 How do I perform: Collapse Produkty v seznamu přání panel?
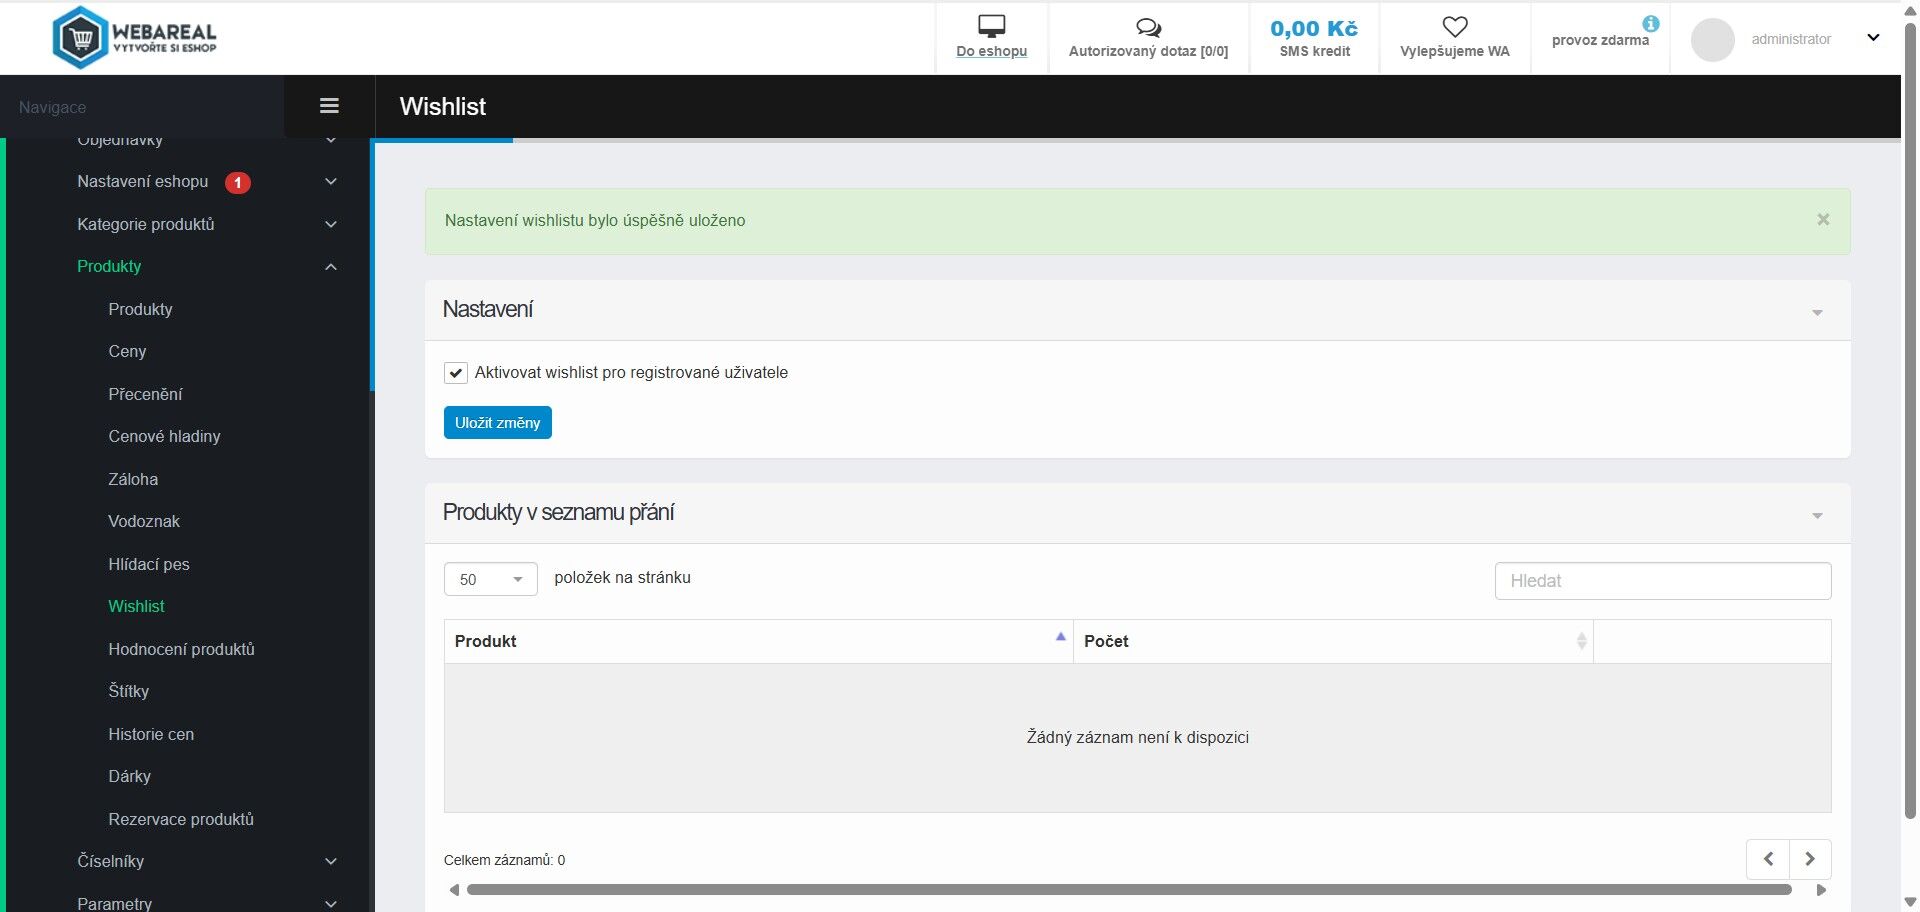pos(1817,515)
